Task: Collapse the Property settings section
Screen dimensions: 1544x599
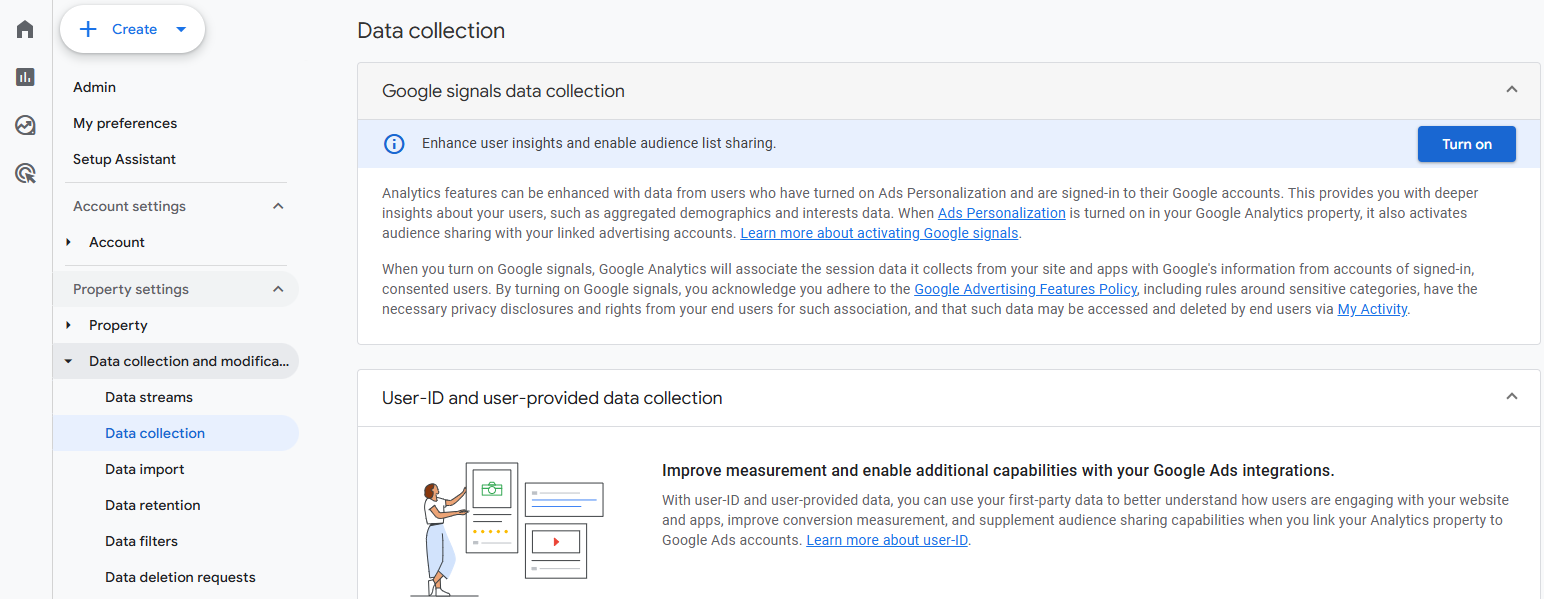Action: click(278, 289)
